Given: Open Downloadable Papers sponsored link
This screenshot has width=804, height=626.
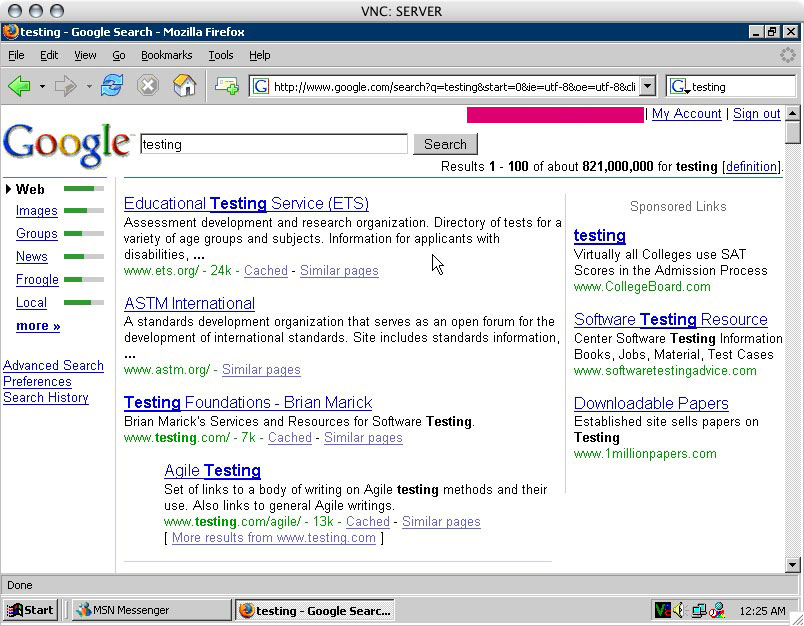Looking at the screenshot, I should (651, 403).
